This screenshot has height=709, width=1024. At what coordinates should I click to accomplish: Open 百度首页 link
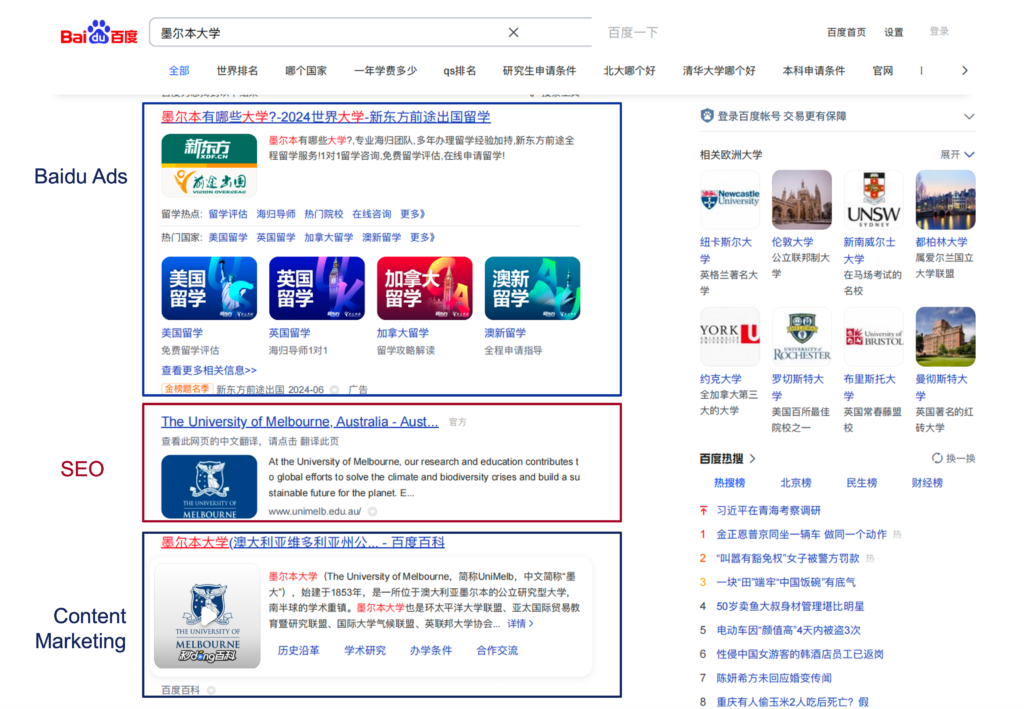pyautogui.click(x=846, y=32)
